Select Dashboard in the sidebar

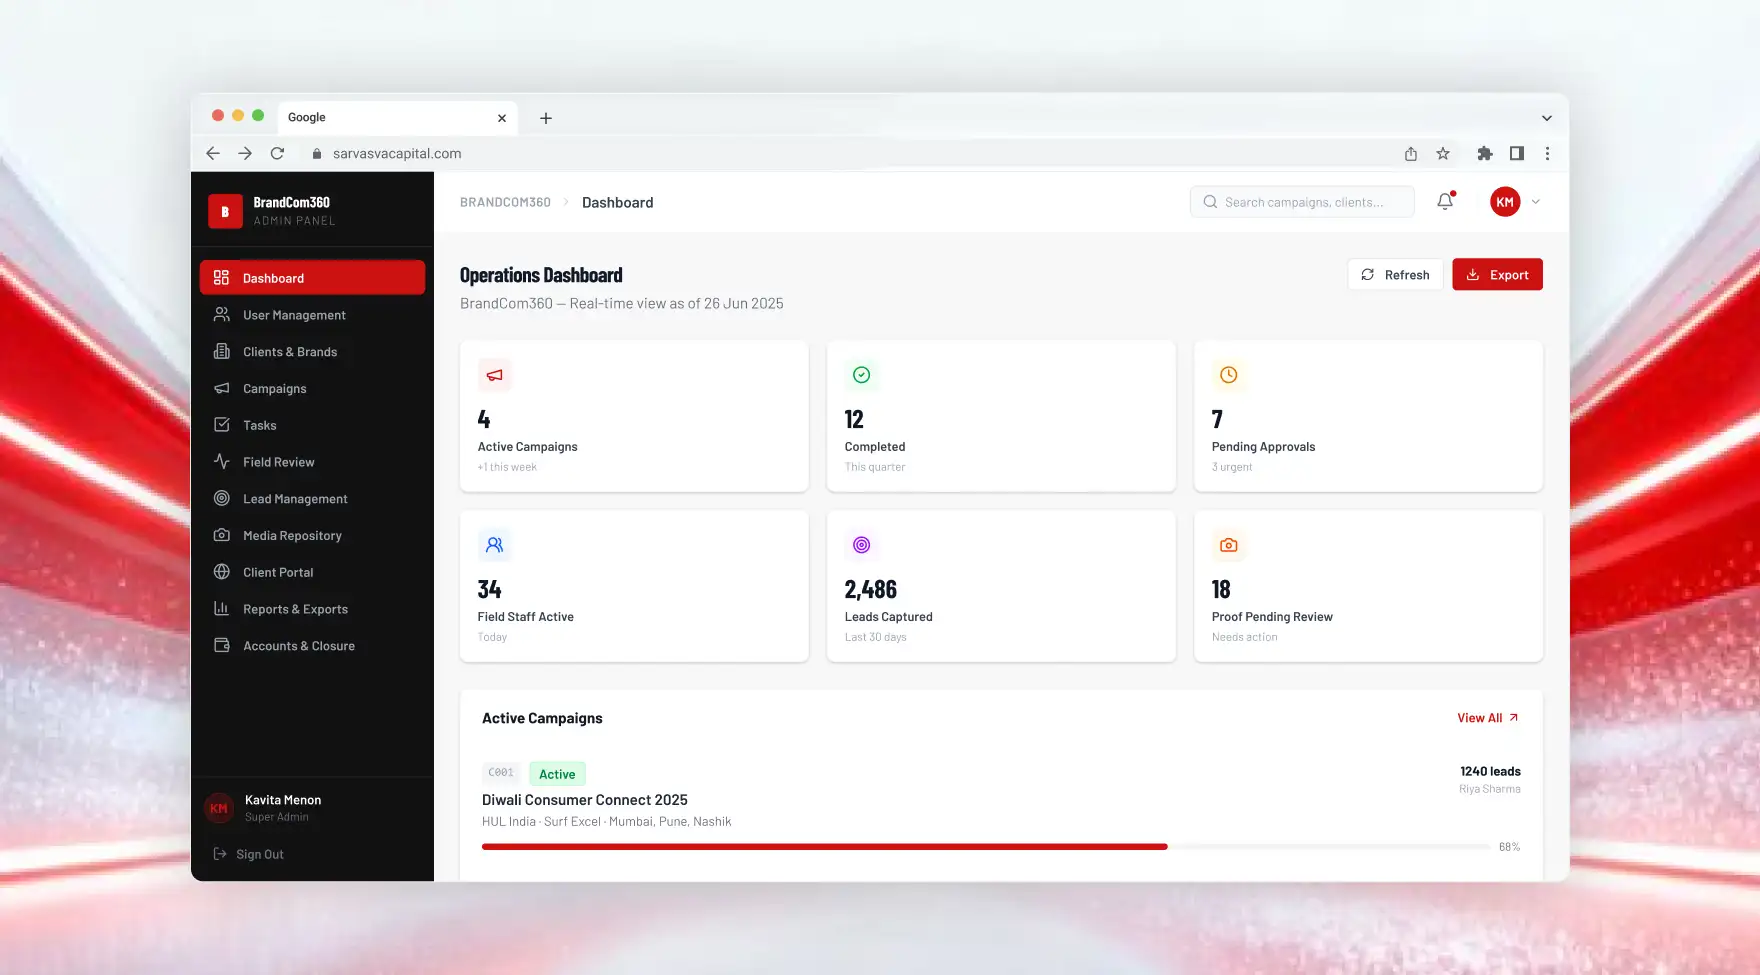[x=312, y=278]
